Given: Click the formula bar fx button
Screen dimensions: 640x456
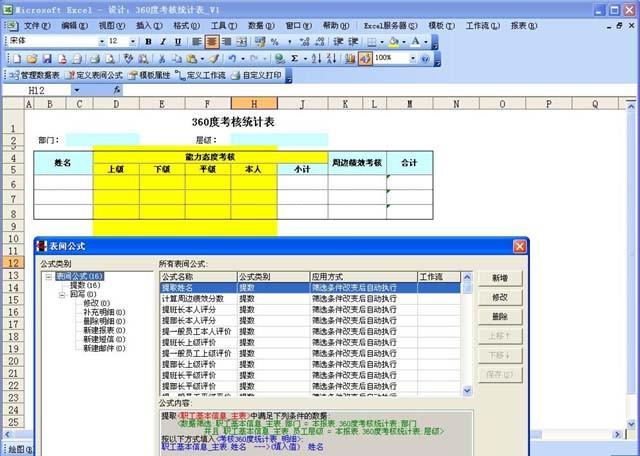Looking at the screenshot, I should click(117, 90).
